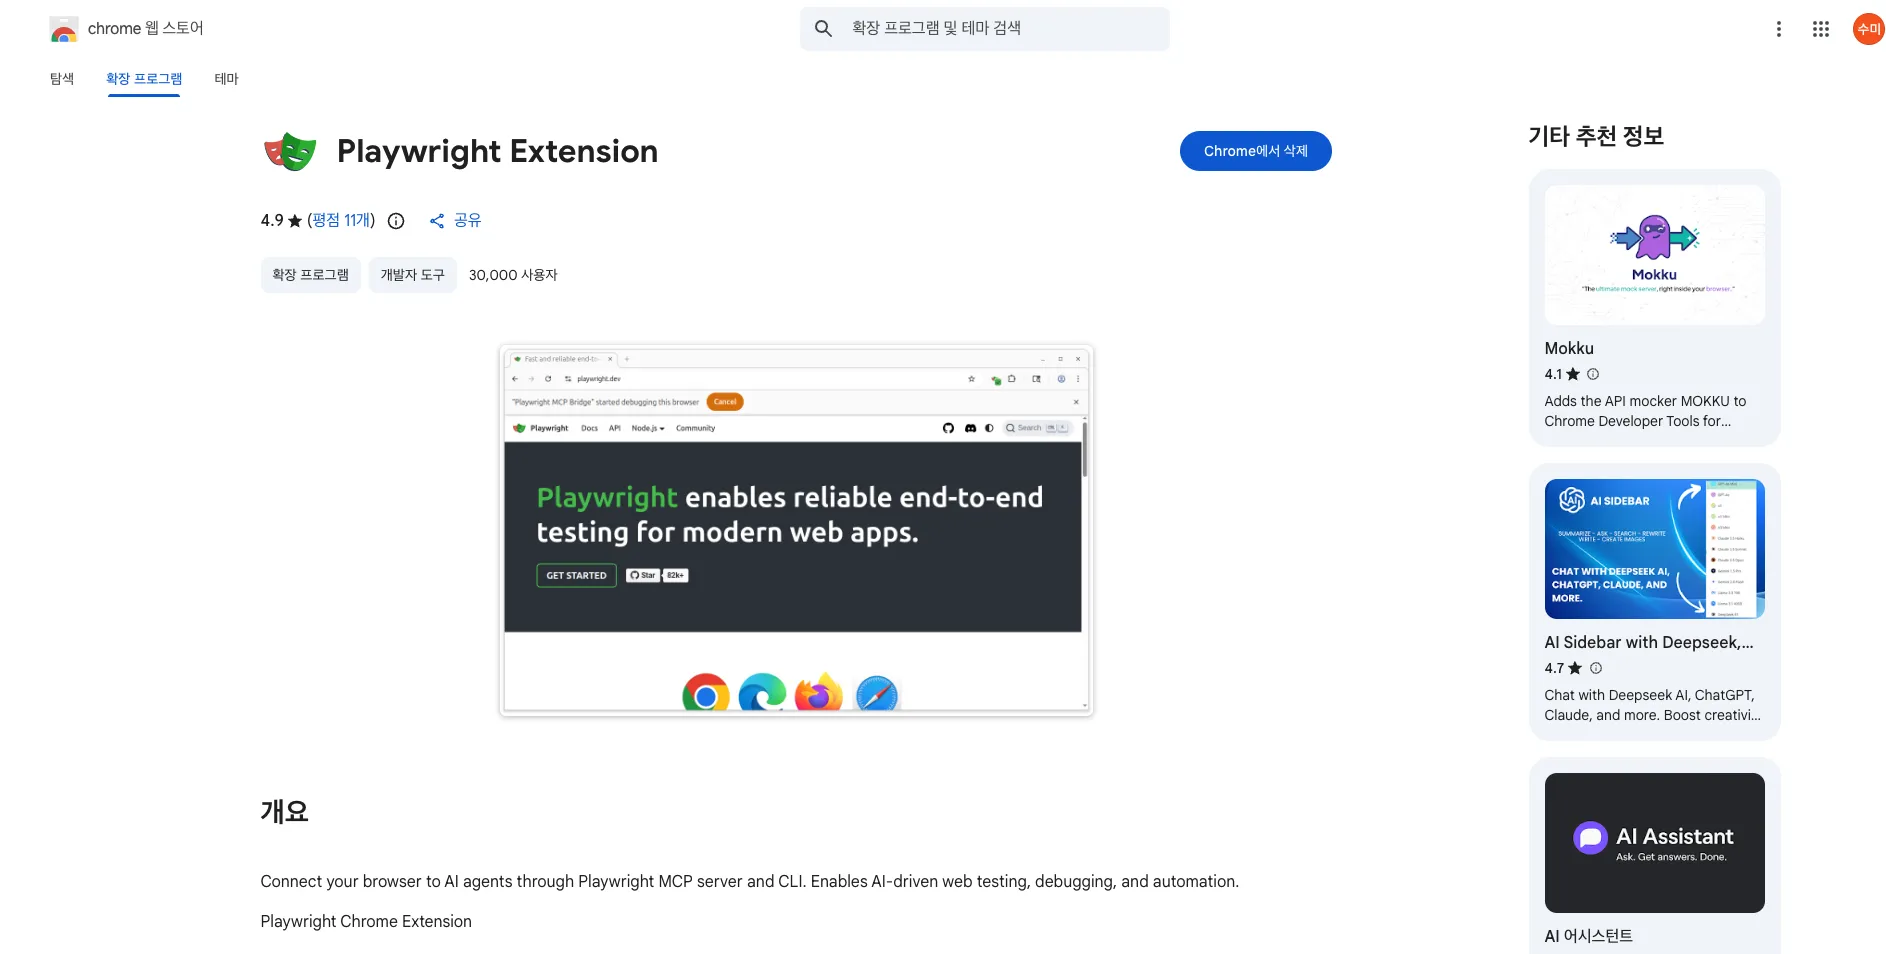The image size is (1886, 954).
Task: Open the Google apps grid launcher
Action: pyautogui.click(x=1821, y=29)
